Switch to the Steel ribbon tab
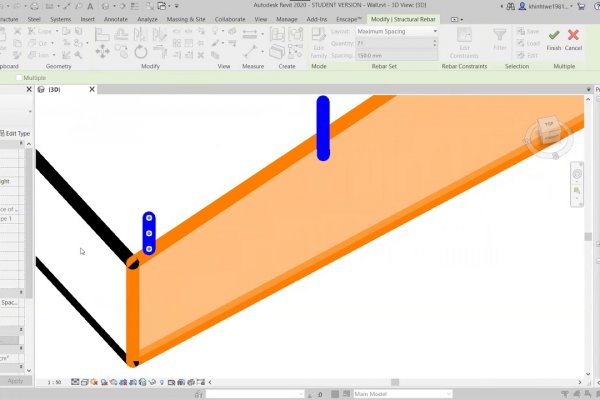This screenshot has width=600, height=400. (x=34, y=19)
